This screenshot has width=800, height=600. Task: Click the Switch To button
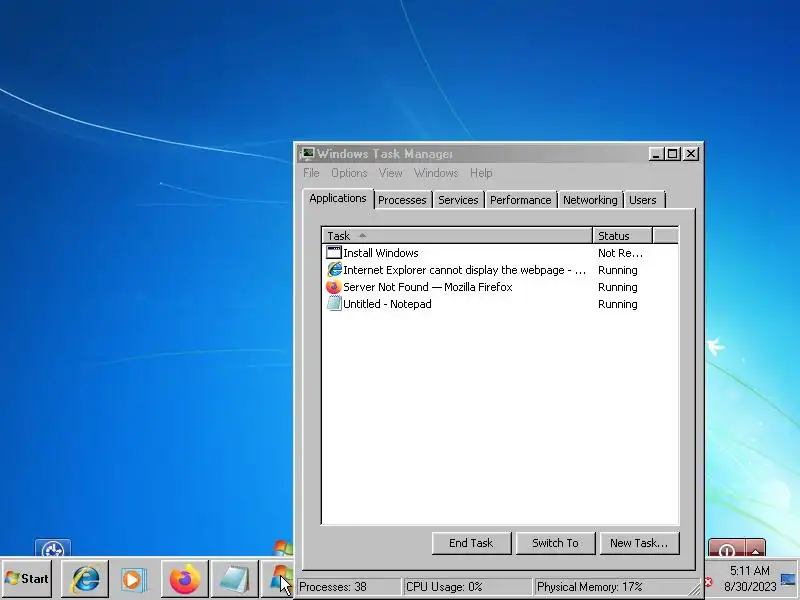pyautogui.click(x=555, y=543)
